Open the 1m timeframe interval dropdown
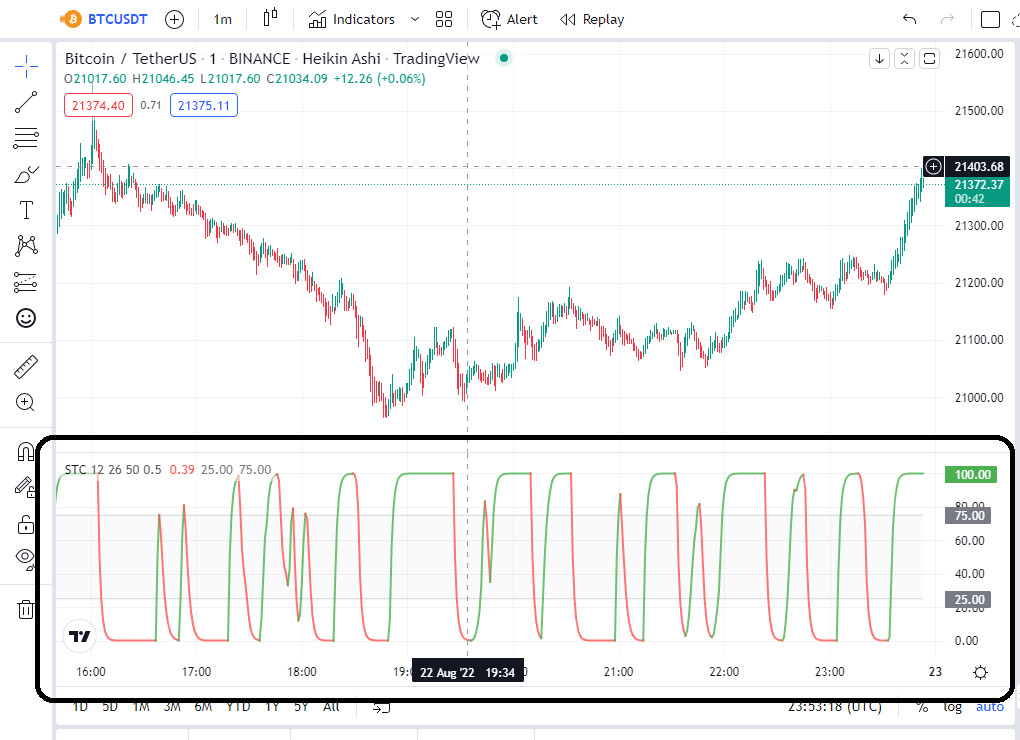 [222, 20]
